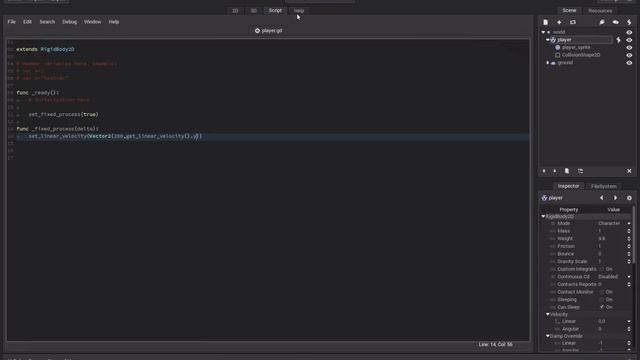This screenshot has width=640, height=360.
Task: Open Inspector gear options
Action: pyautogui.click(x=629, y=198)
